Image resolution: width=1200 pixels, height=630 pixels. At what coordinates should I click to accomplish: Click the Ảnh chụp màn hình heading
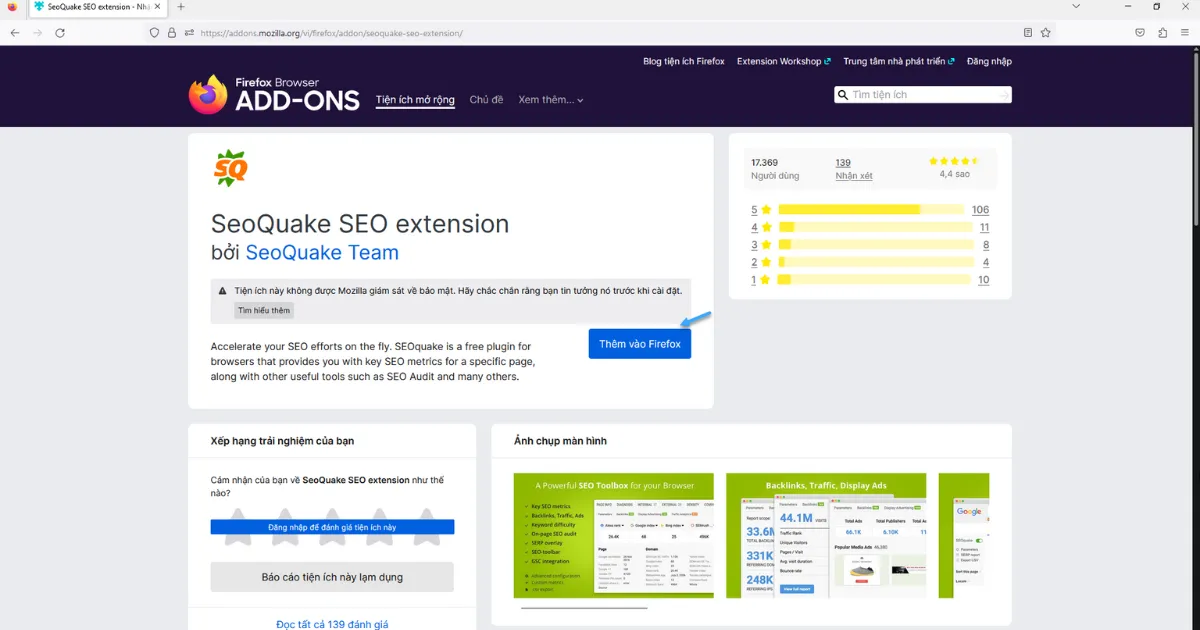click(x=560, y=441)
